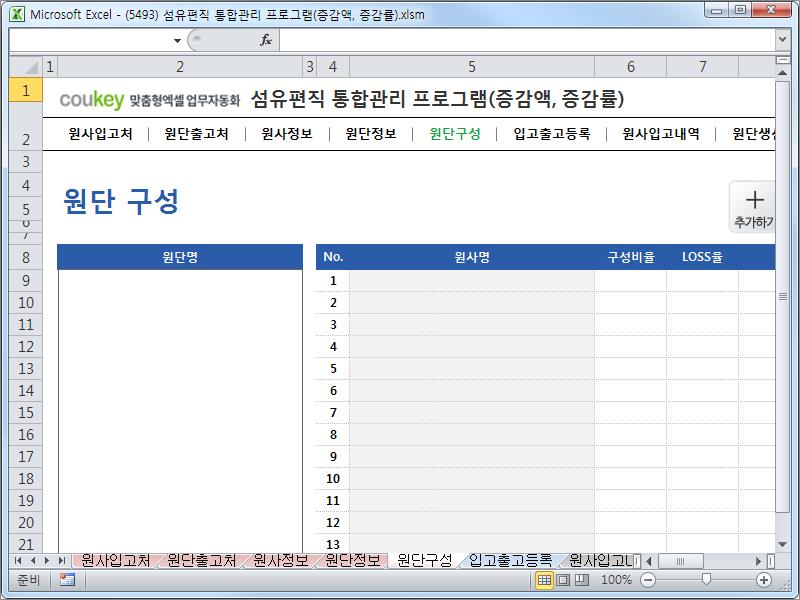Screen dimensions: 800x600
Task: Go to previous sheet tab arrow
Action: [x=33, y=561]
